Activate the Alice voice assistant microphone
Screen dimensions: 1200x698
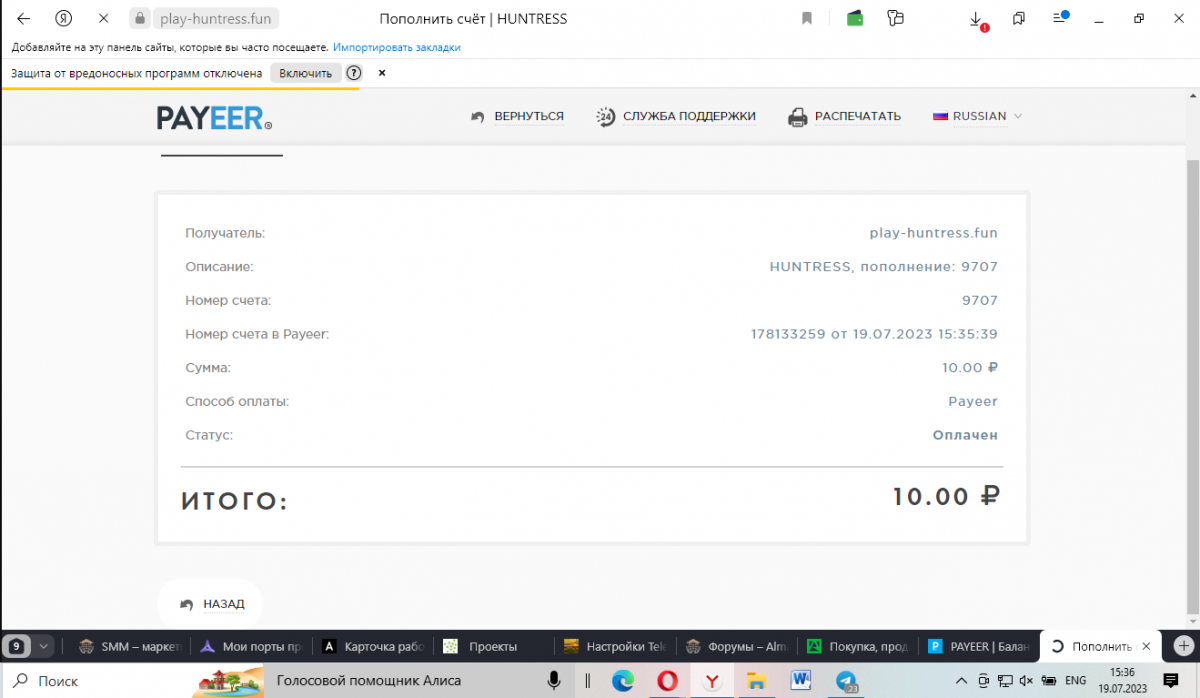coord(553,681)
